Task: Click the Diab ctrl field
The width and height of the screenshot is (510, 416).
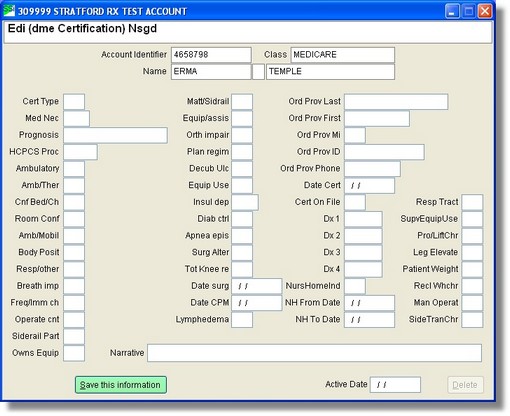Action: click(x=242, y=219)
